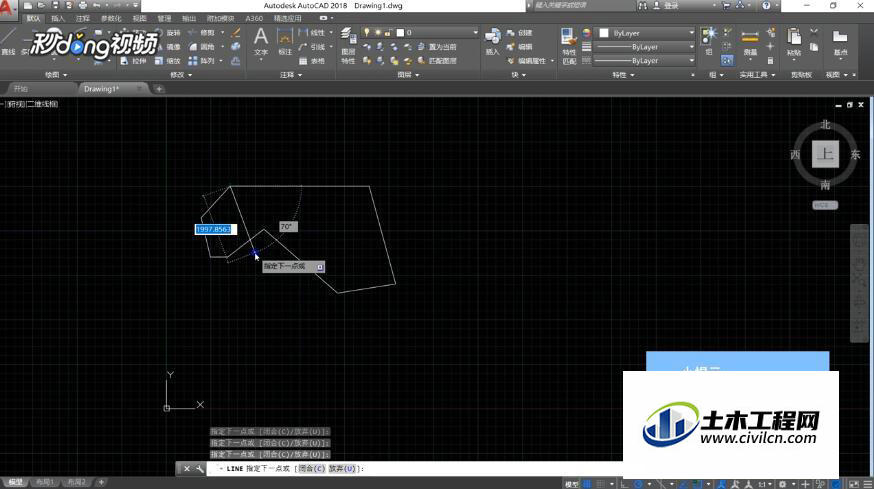Expand the 绘图 (Draw) panel
This screenshot has width=874, height=489.
tap(56, 75)
